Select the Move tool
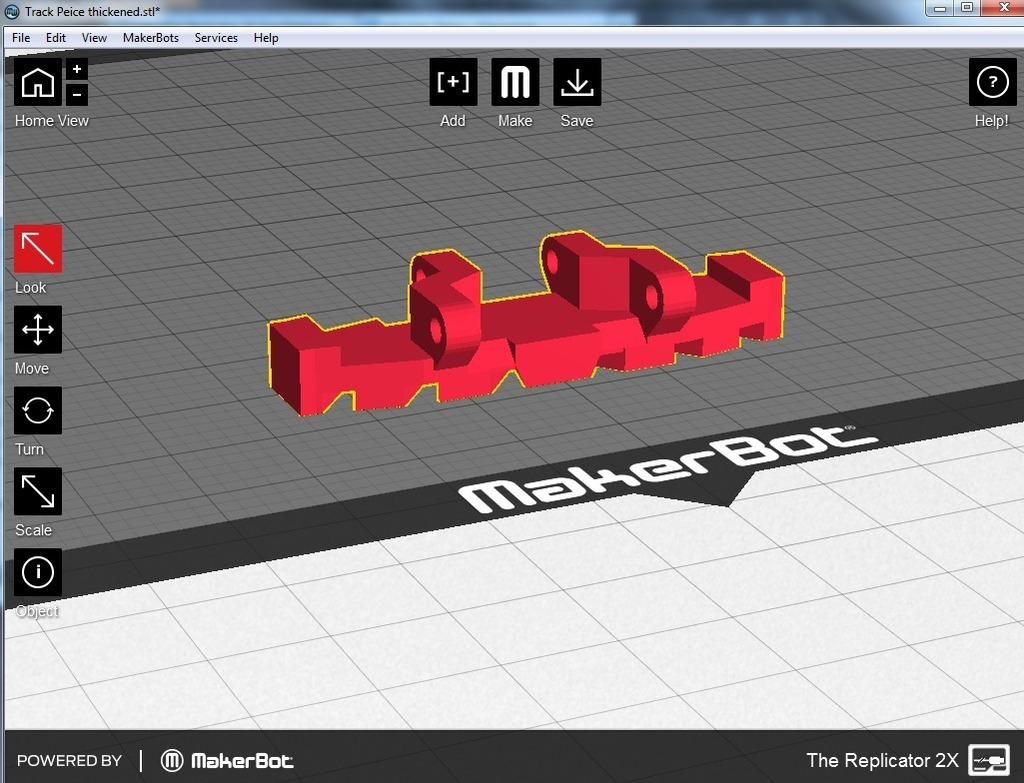The image size is (1024, 783). (x=36, y=329)
